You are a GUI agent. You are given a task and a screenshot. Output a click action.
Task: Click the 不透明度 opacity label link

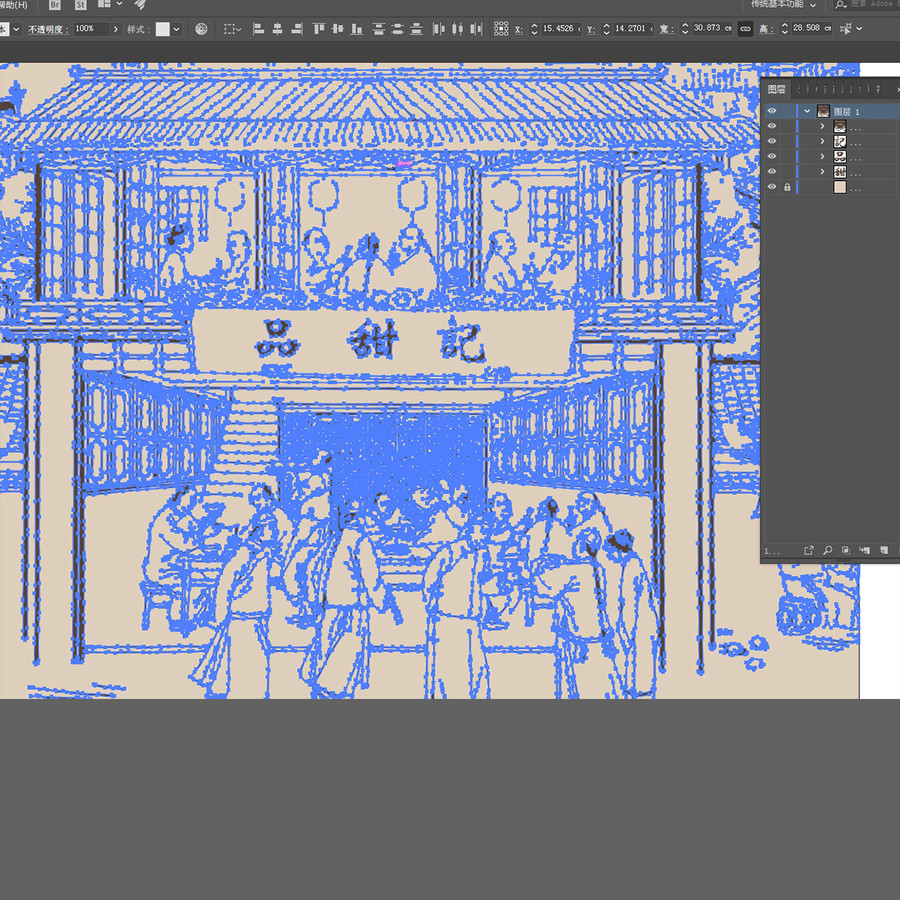coord(48,29)
